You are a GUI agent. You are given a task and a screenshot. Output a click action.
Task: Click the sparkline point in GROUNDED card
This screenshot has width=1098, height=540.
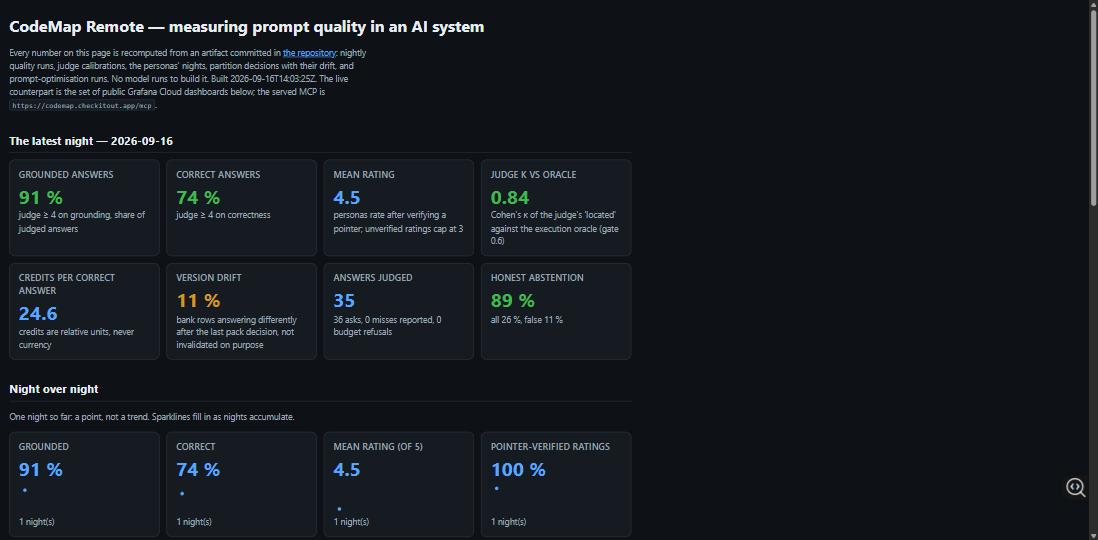click(25, 490)
